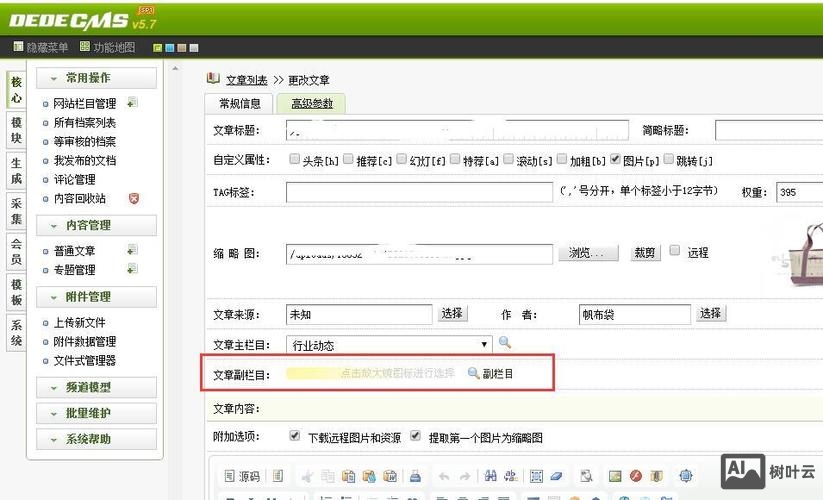Image resolution: width=823 pixels, height=500 pixels.
Task: Click paste as plain text icon
Action: coord(370,476)
